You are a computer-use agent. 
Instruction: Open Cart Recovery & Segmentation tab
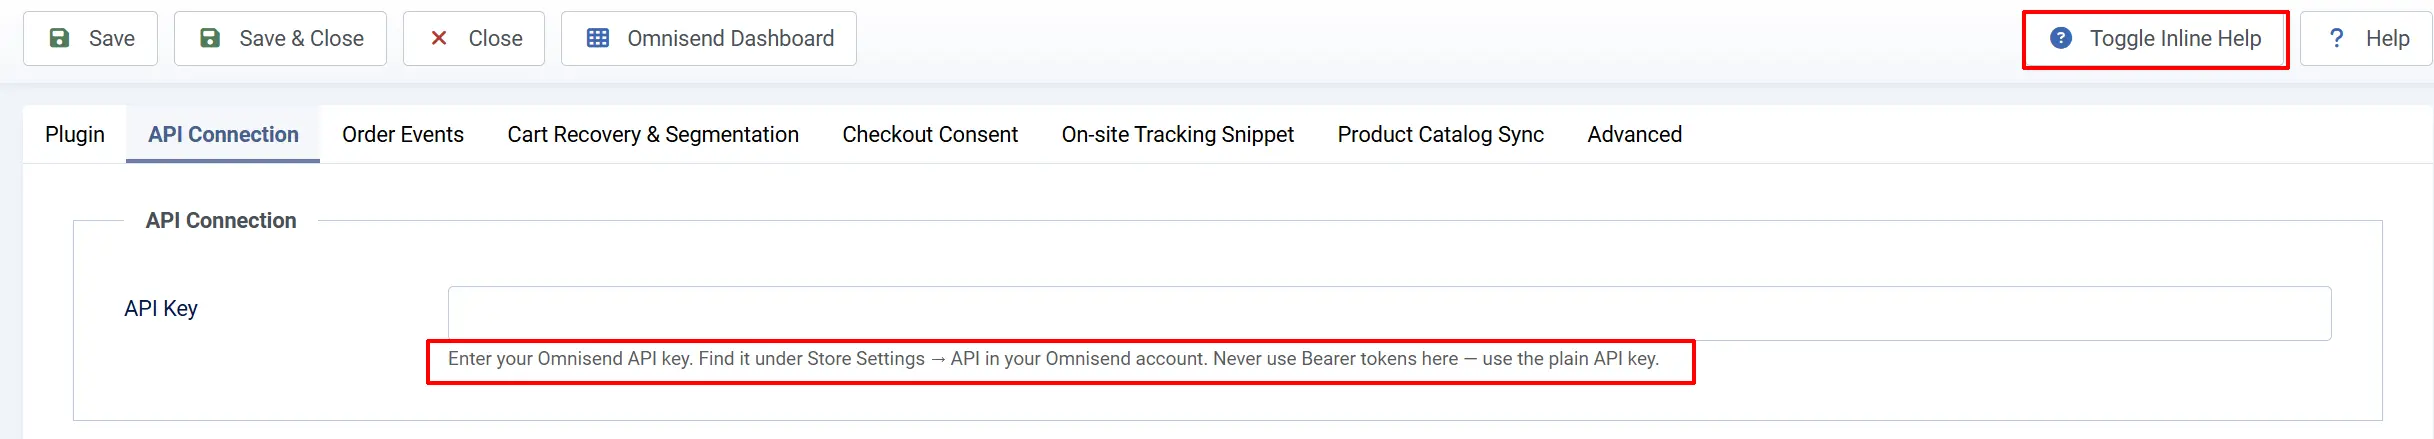653,134
